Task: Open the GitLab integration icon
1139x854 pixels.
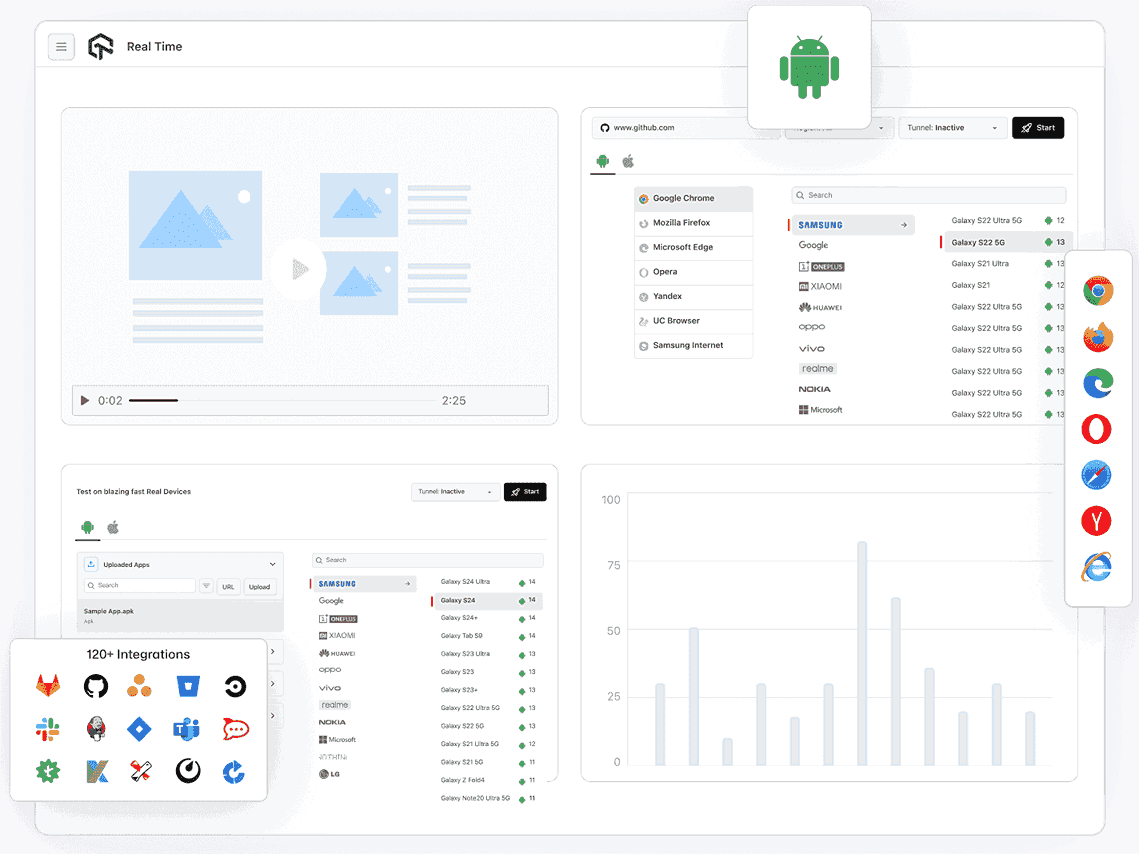Action: pos(48,686)
